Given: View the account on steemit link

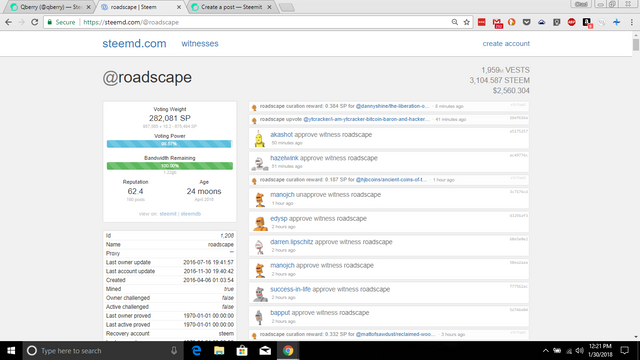Looking at the screenshot, I should [168, 213].
